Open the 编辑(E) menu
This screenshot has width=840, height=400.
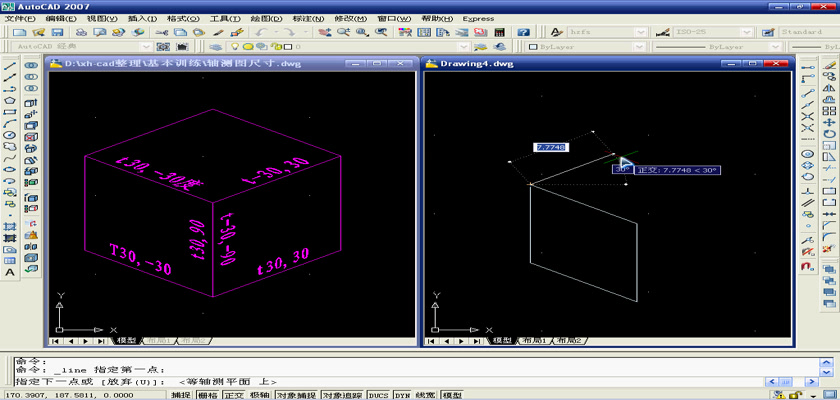pyautogui.click(x=61, y=18)
